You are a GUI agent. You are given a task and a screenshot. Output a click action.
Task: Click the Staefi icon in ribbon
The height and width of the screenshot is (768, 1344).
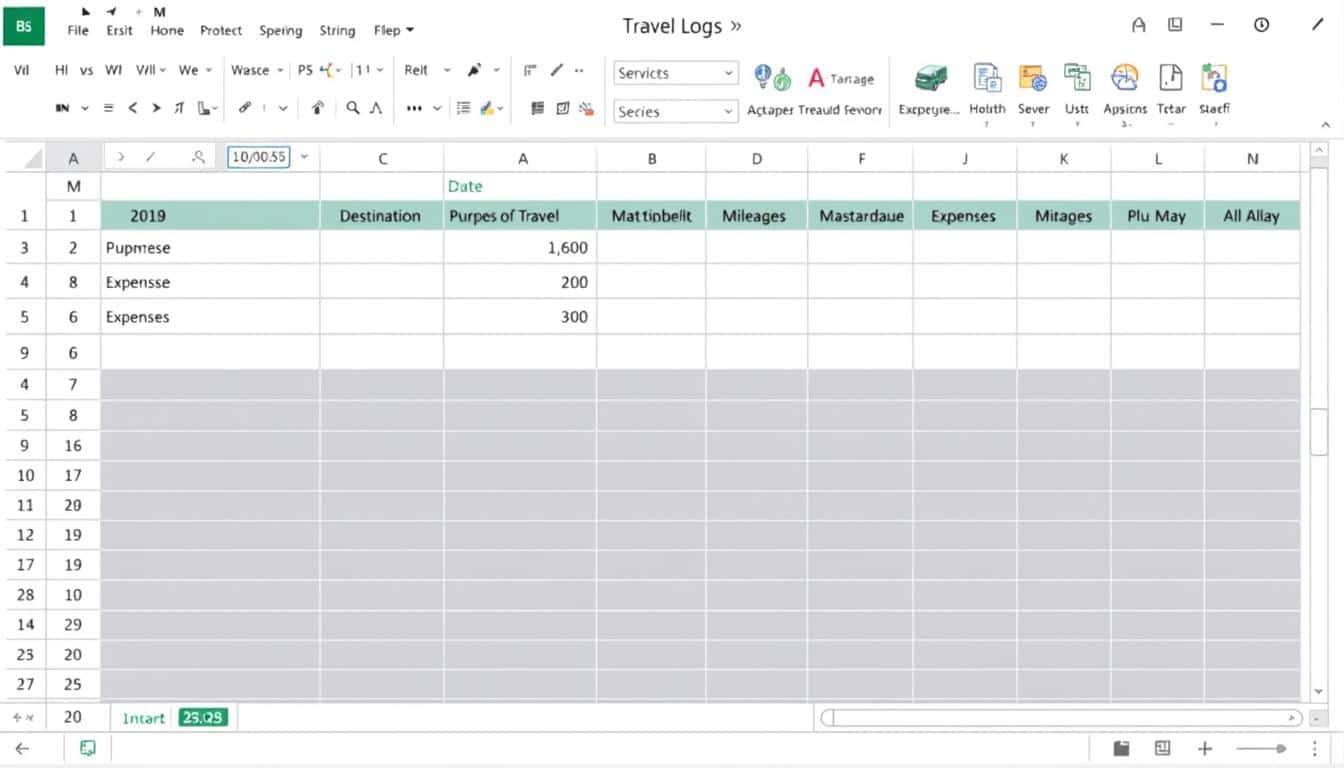tap(1214, 79)
